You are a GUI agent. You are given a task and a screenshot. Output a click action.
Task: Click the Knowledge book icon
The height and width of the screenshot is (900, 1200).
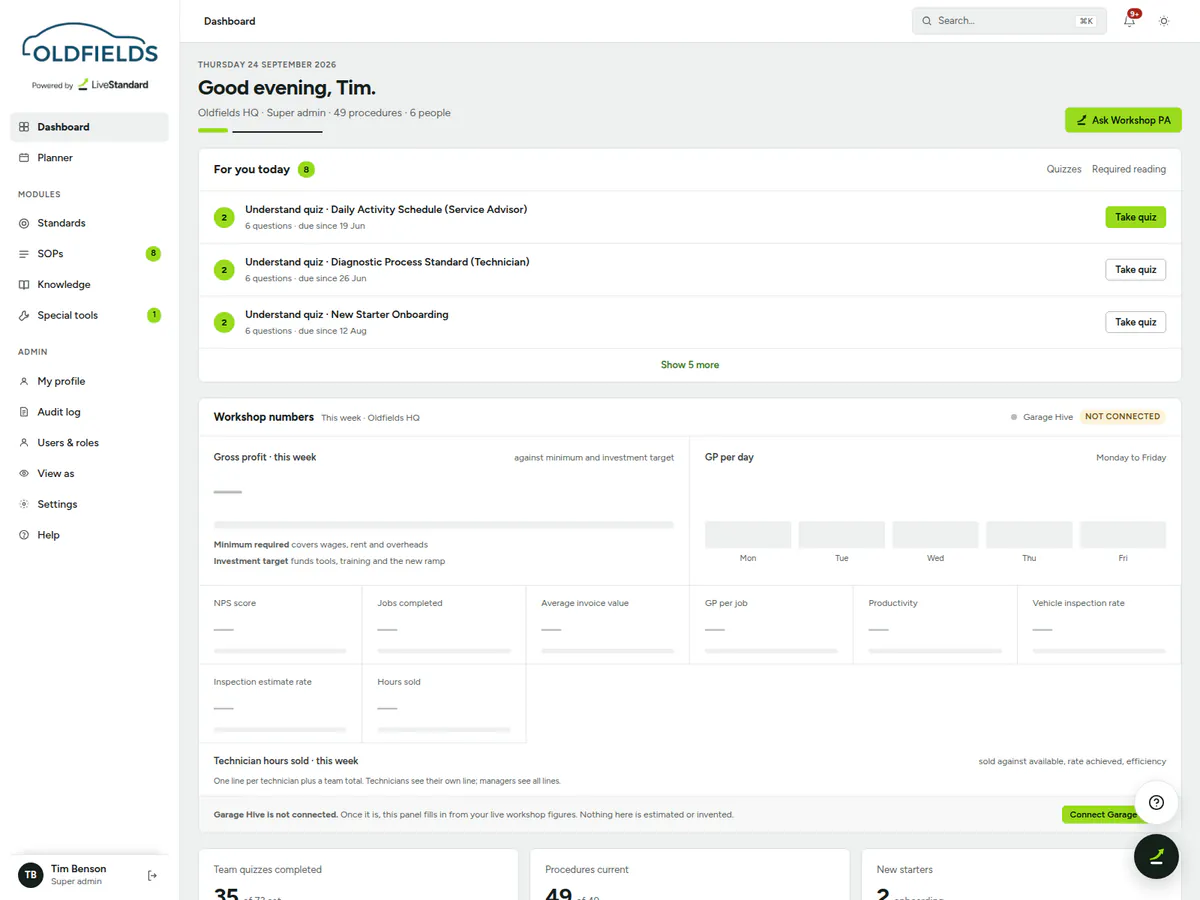click(24, 285)
